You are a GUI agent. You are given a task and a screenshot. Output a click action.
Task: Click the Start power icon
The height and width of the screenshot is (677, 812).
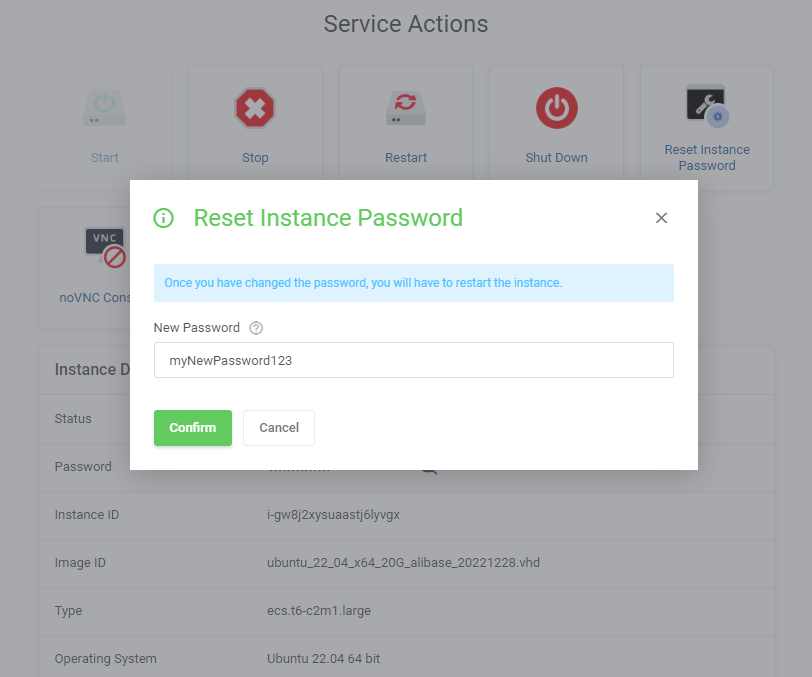tap(105, 108)
